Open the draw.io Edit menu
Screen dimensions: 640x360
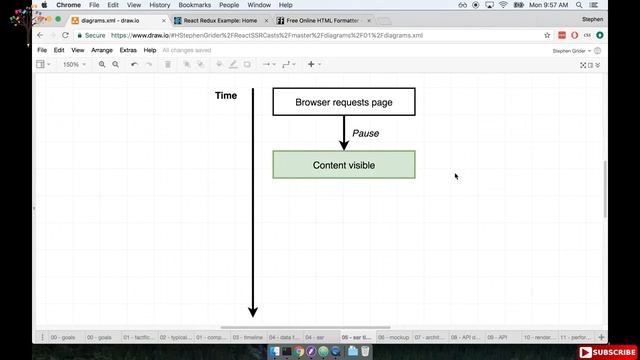[x=59, y=50]
